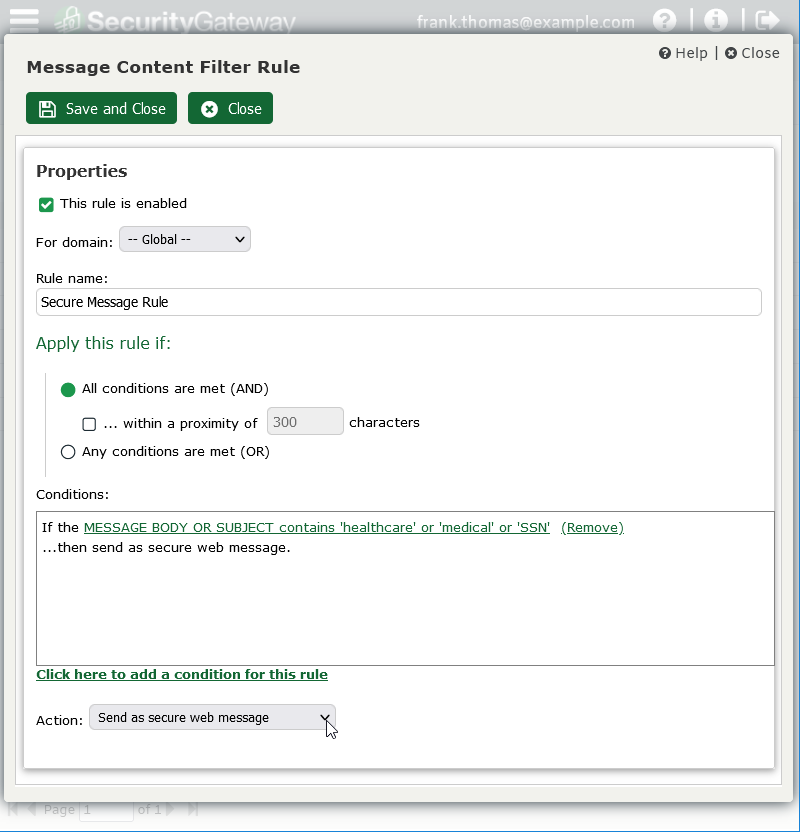Select 'Any conditions are met (OR)' radio button

[68, 451]
